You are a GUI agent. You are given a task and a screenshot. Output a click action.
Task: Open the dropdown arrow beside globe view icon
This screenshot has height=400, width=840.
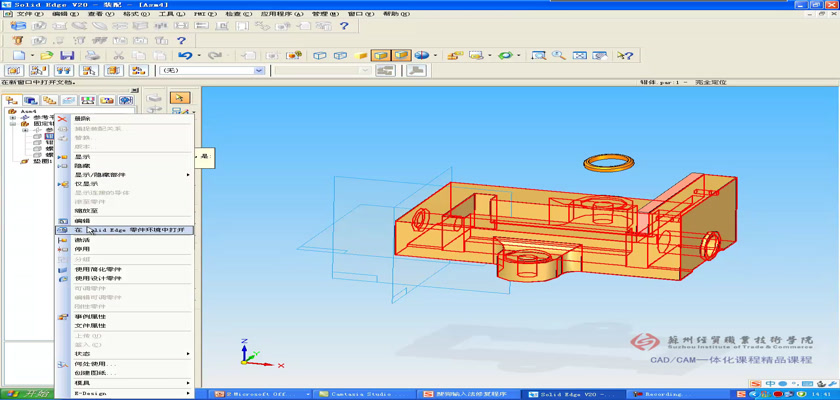point(436,55)
